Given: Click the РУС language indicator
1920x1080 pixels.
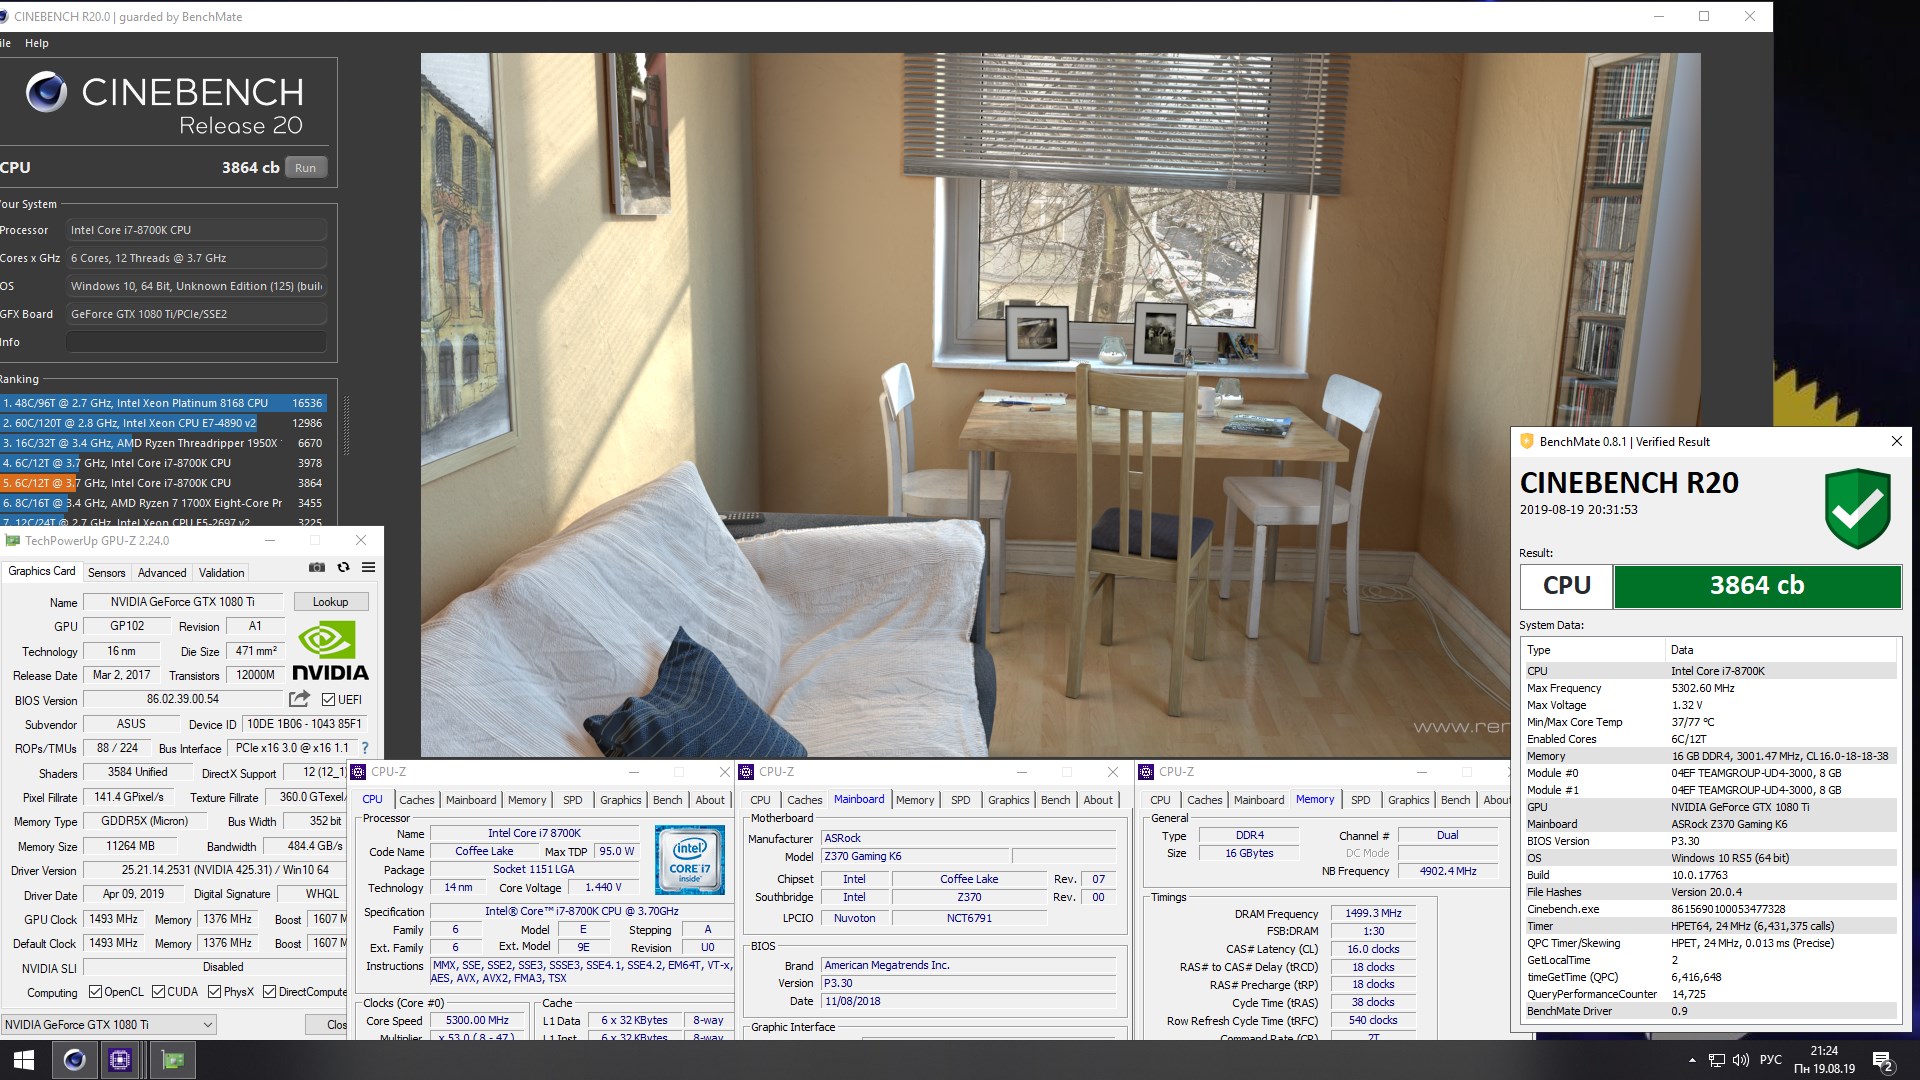Looking at the screenshot, I should click(x=1770, y=1060).
